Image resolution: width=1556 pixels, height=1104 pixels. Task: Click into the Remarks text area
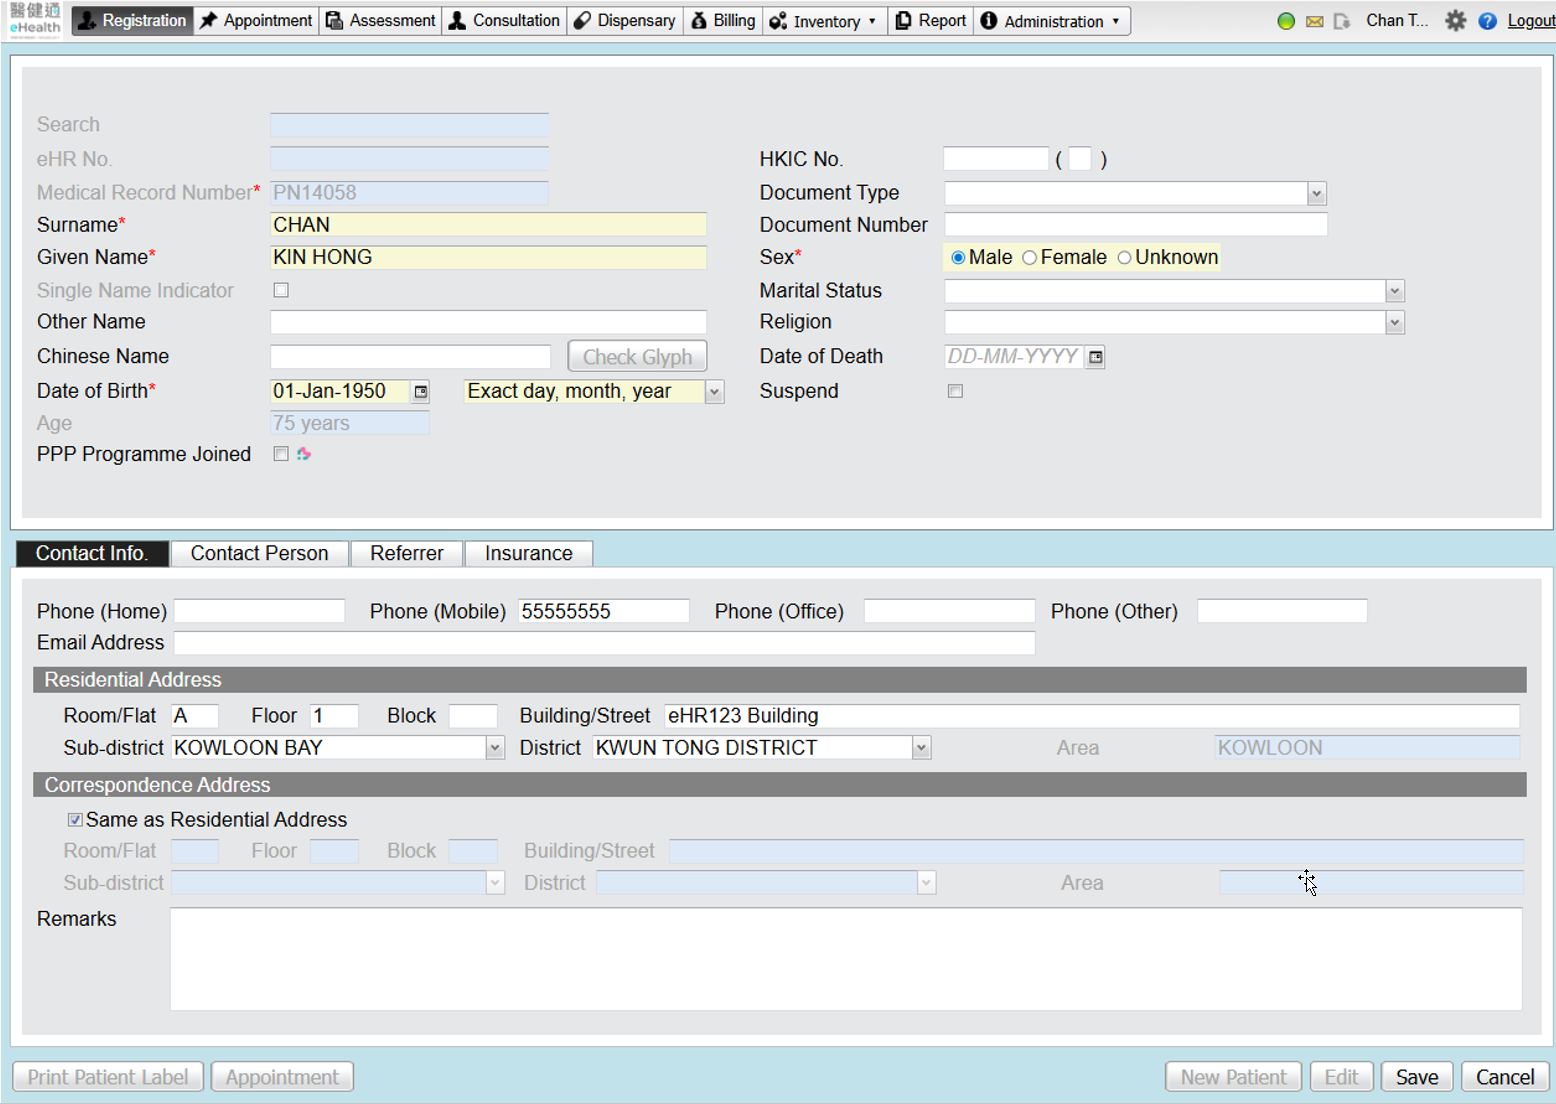pyautogui.click(x=845, y=958)
